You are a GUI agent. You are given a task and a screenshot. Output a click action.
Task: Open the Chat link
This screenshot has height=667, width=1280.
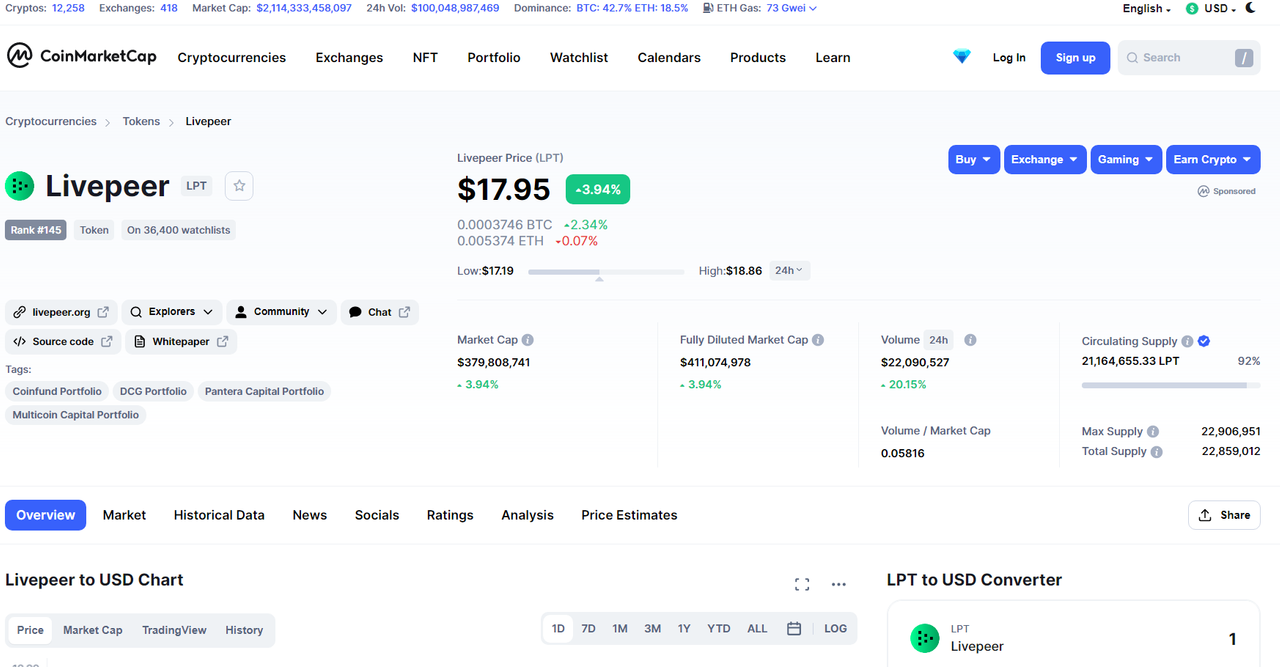pyautogui.click(x=380, y=312)
